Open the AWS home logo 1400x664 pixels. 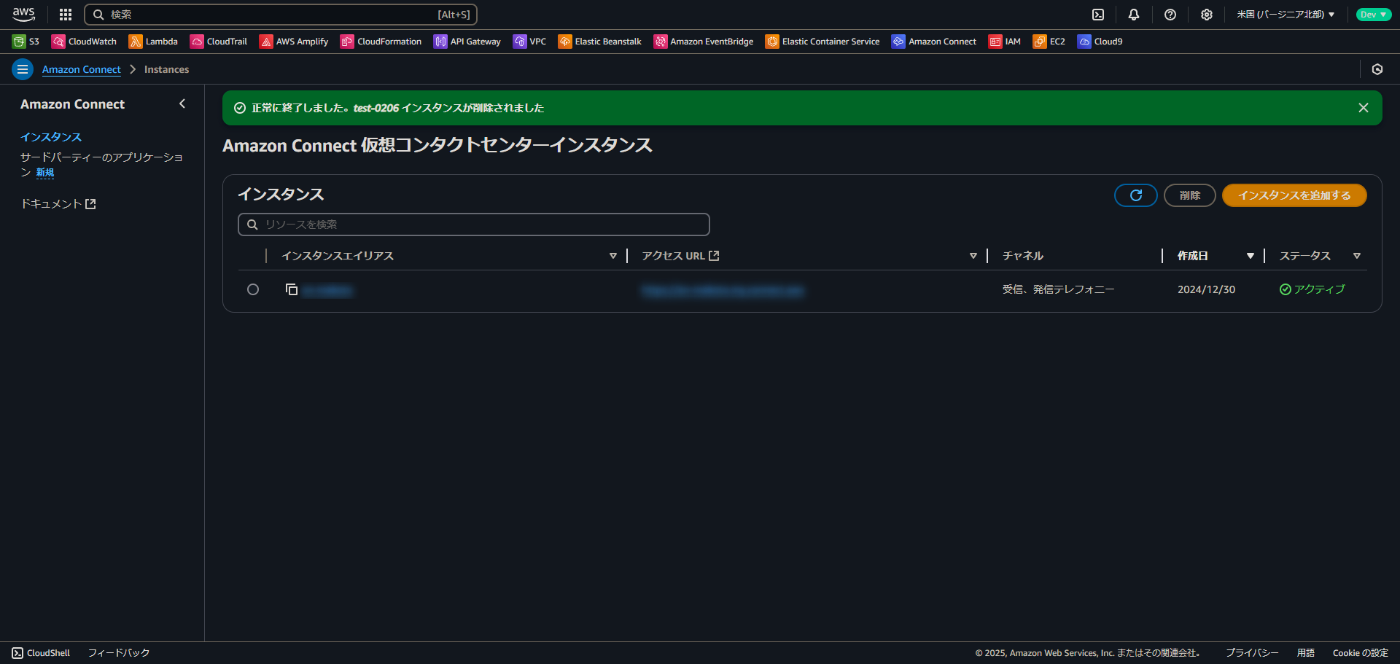point(23,14)
